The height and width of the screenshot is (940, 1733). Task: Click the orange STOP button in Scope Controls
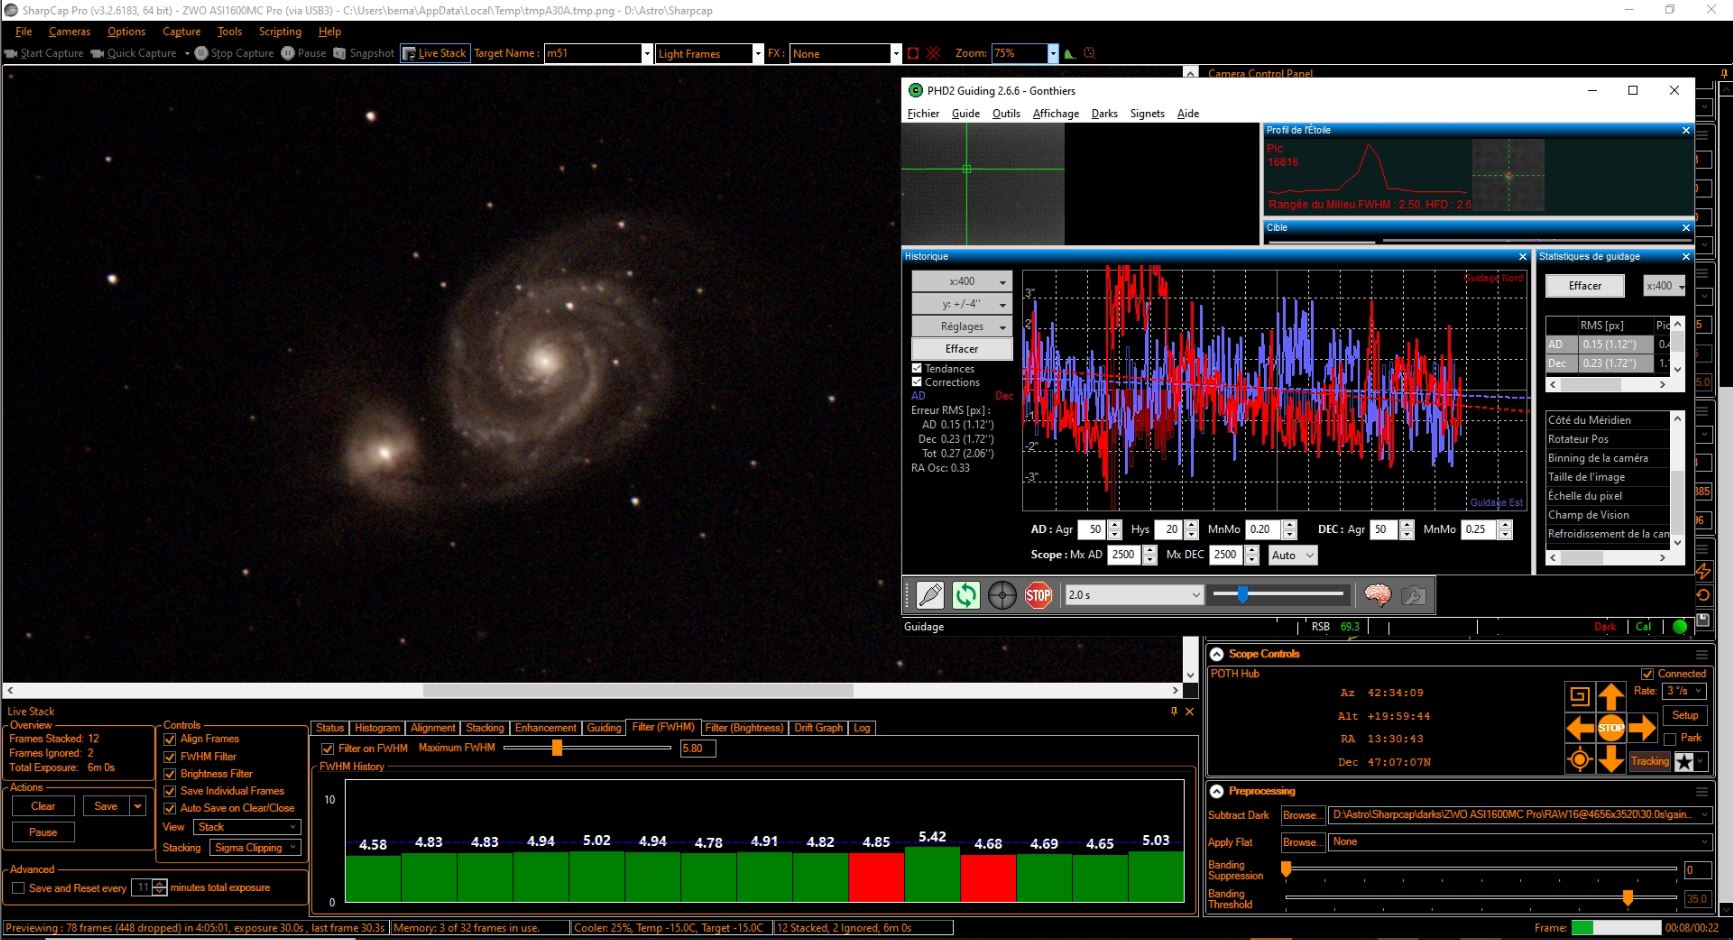click(1611, 728)
